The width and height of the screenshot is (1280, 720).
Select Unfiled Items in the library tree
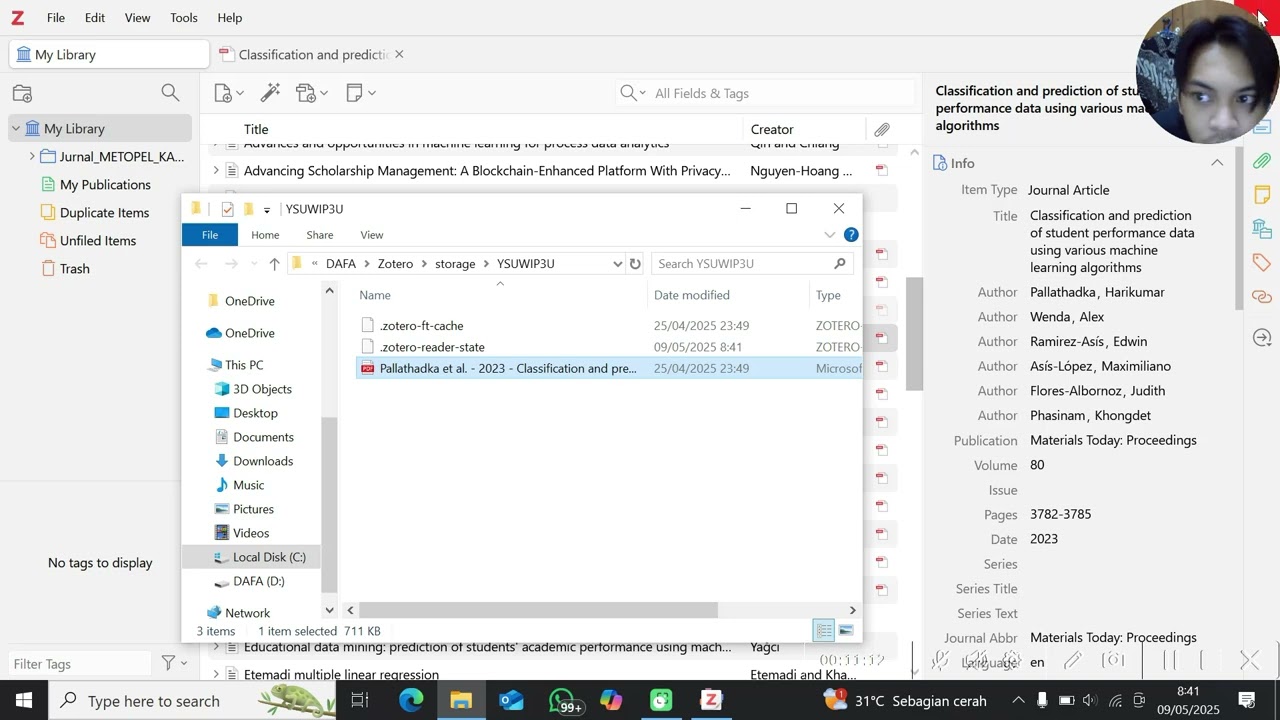97,240
